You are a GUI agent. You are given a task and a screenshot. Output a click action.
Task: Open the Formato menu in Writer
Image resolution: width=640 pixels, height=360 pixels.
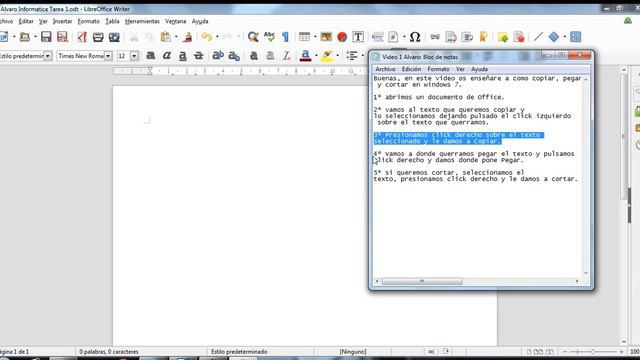pos(89,21)
